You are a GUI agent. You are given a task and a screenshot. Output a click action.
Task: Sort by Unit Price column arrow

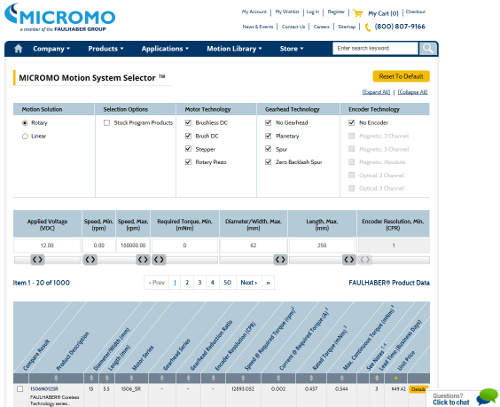click(396, 378)
